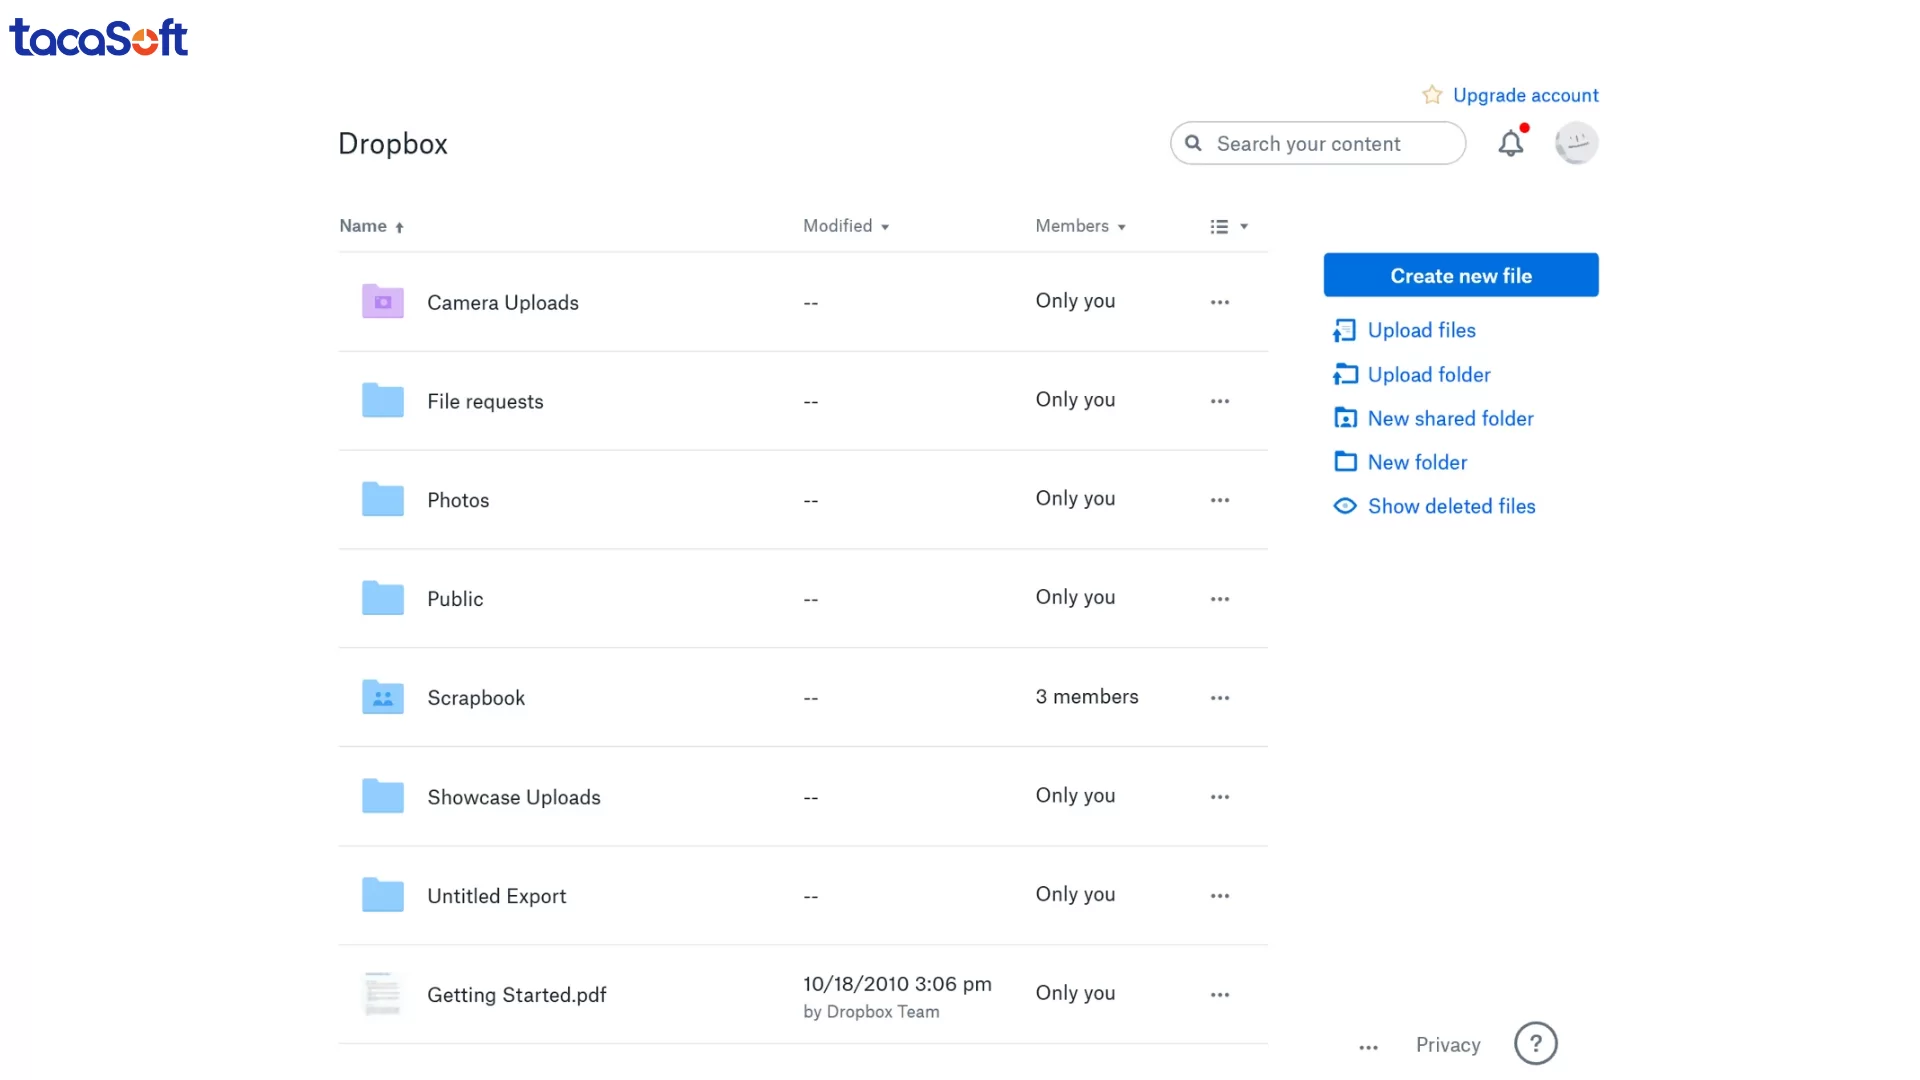Image resolution: width=1920 pixels, height=1080 pixels.
Task: Open the Scrapbook shared folder icon
Action: click(x=382, y=697)
